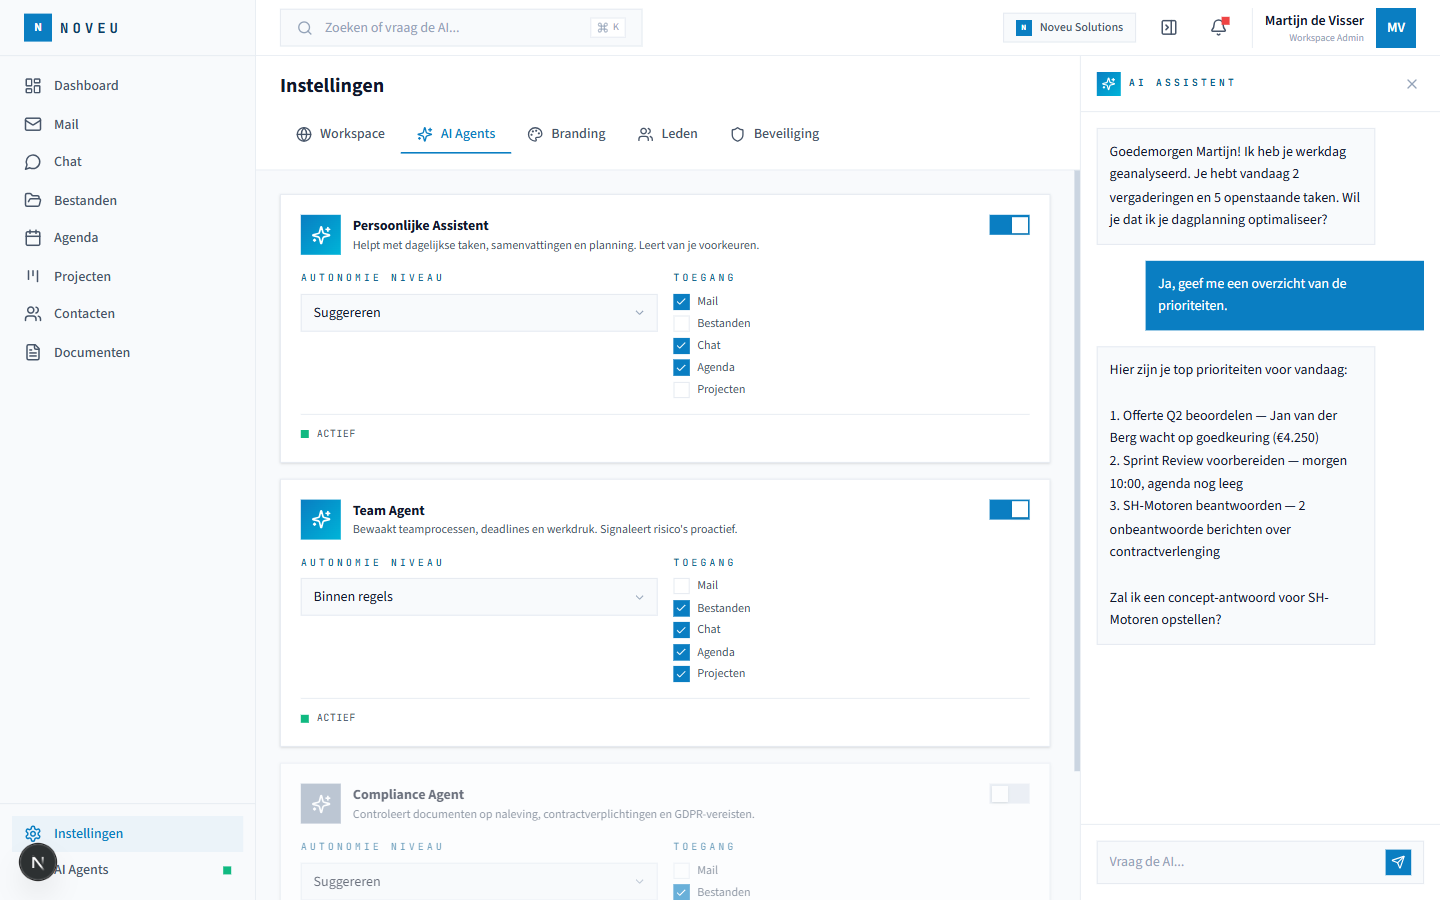Send message with paper plane icon
Image resolution: width=1440 pixels, height=900 pixels.
click(x=1398, y=862)
